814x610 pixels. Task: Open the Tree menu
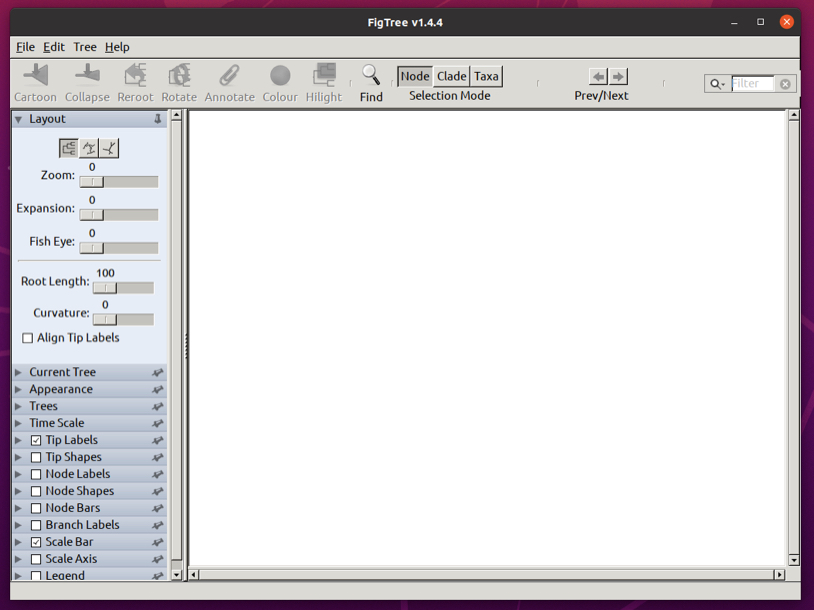coord(85,47)
